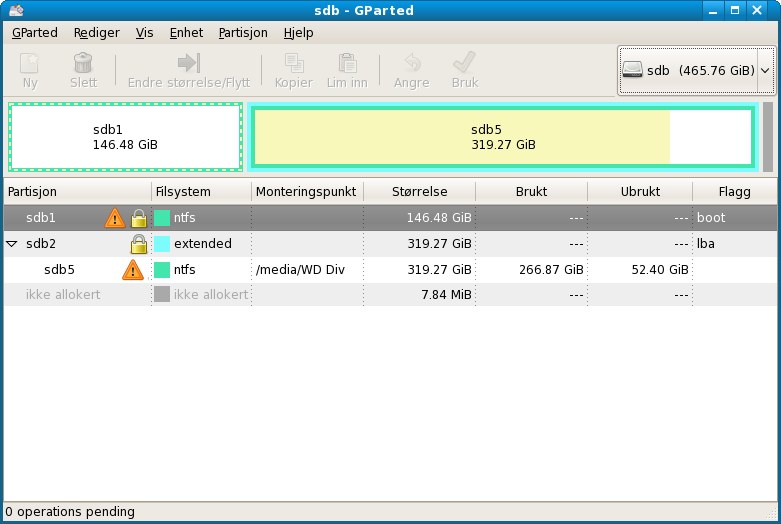Screen dimensions: 781x524
Task: Click the 266.87 GiB used value
Action: coord(551,270)
